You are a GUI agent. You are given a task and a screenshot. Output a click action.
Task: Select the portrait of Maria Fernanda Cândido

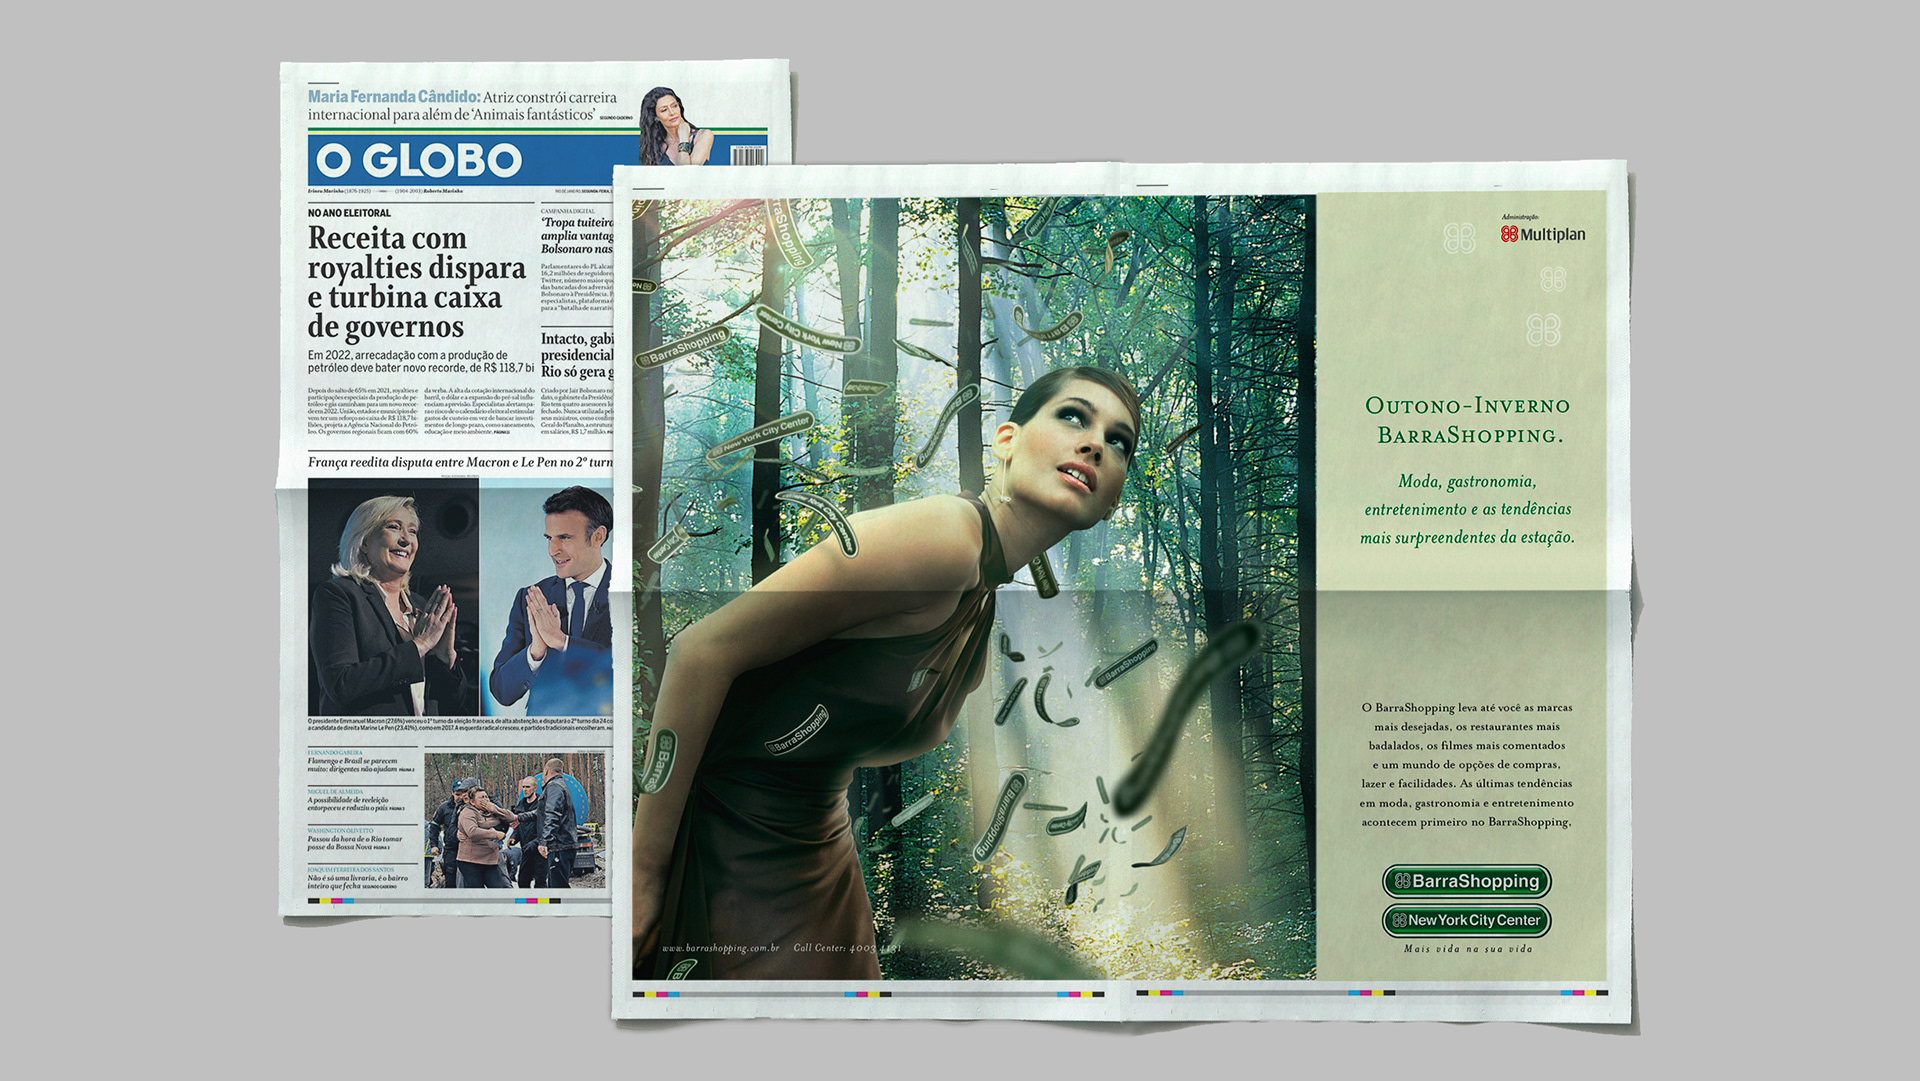click(x=676, y=126)
